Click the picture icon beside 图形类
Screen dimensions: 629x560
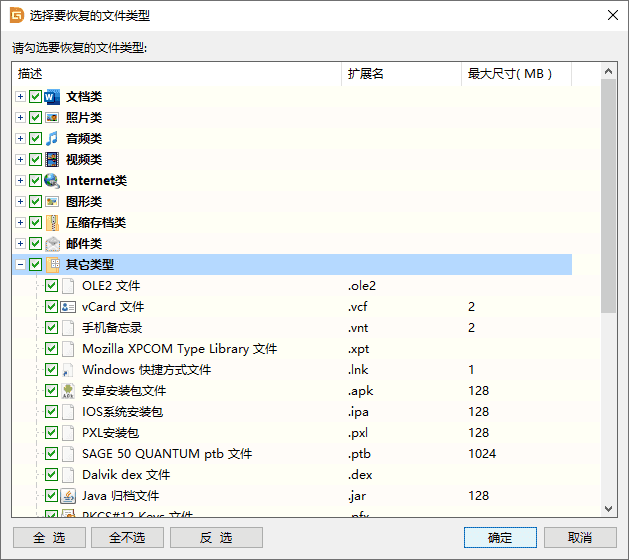[52, 201]
